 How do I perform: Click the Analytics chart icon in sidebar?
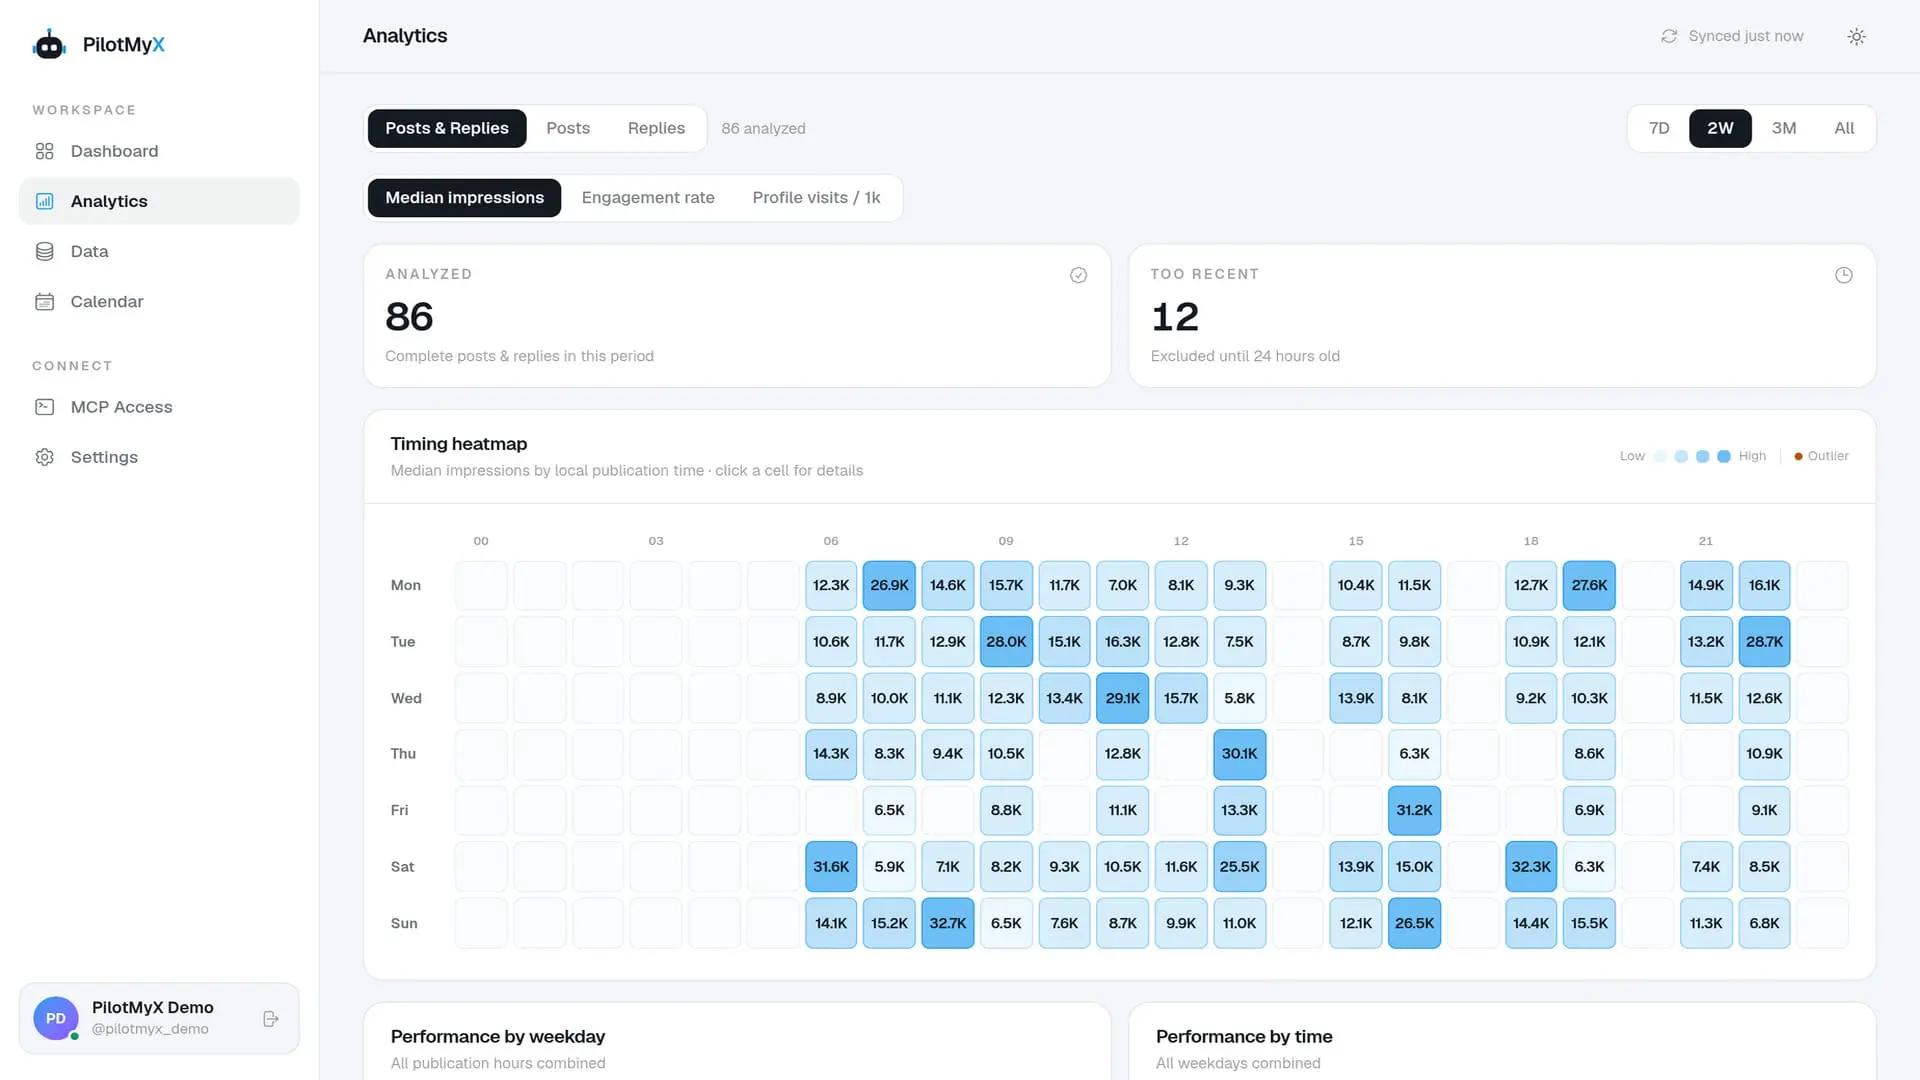[44, 201]
